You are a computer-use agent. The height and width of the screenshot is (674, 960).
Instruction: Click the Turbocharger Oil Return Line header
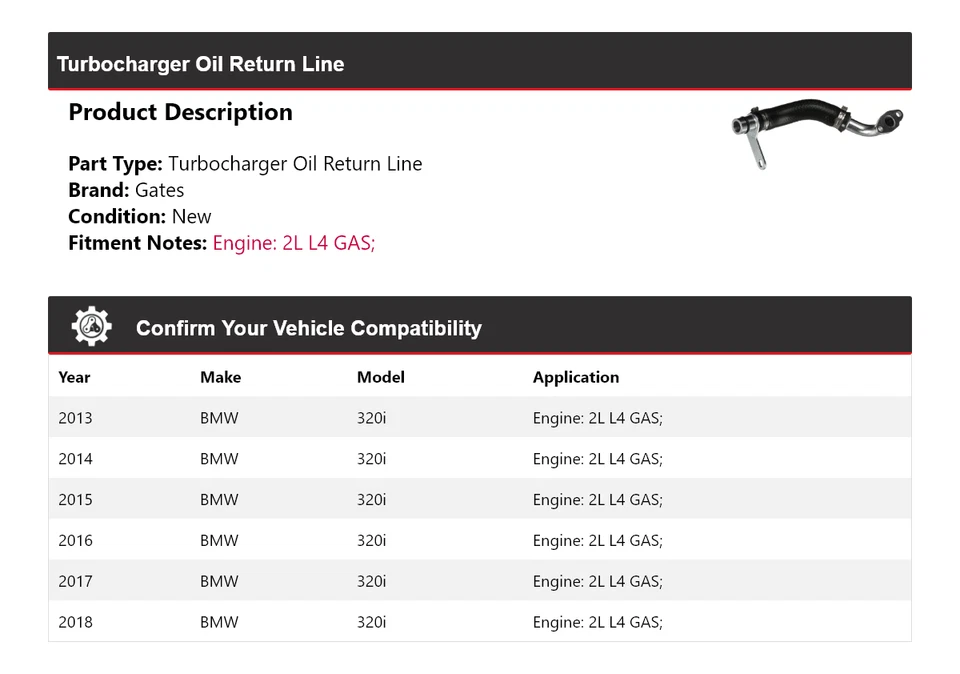200,64
